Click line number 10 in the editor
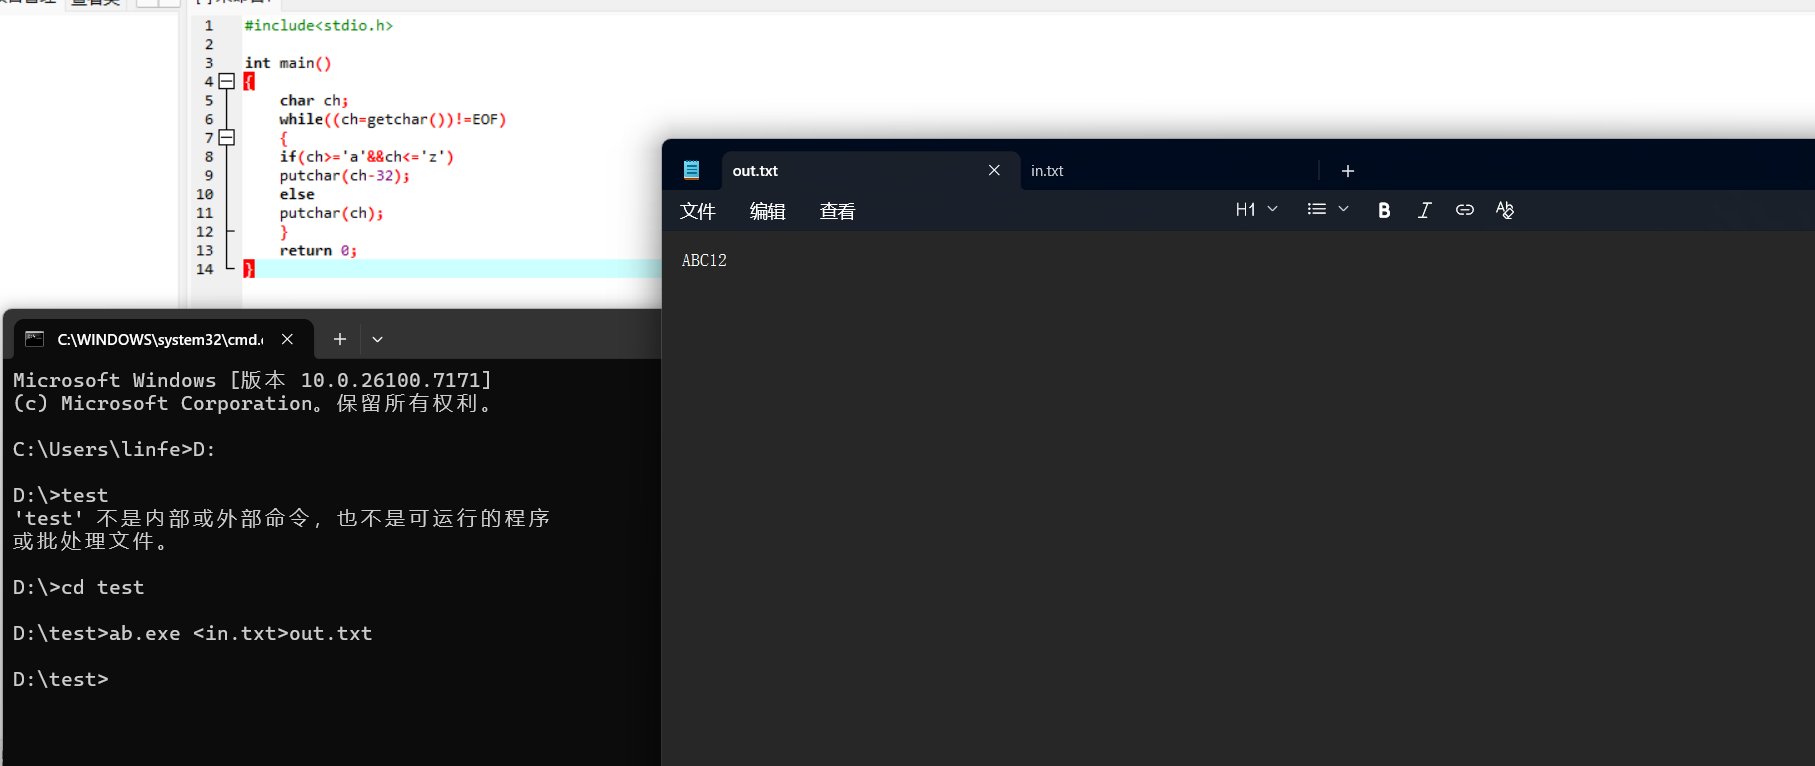1815x766 pixels. pyautogui.click(x=204, y=194)
